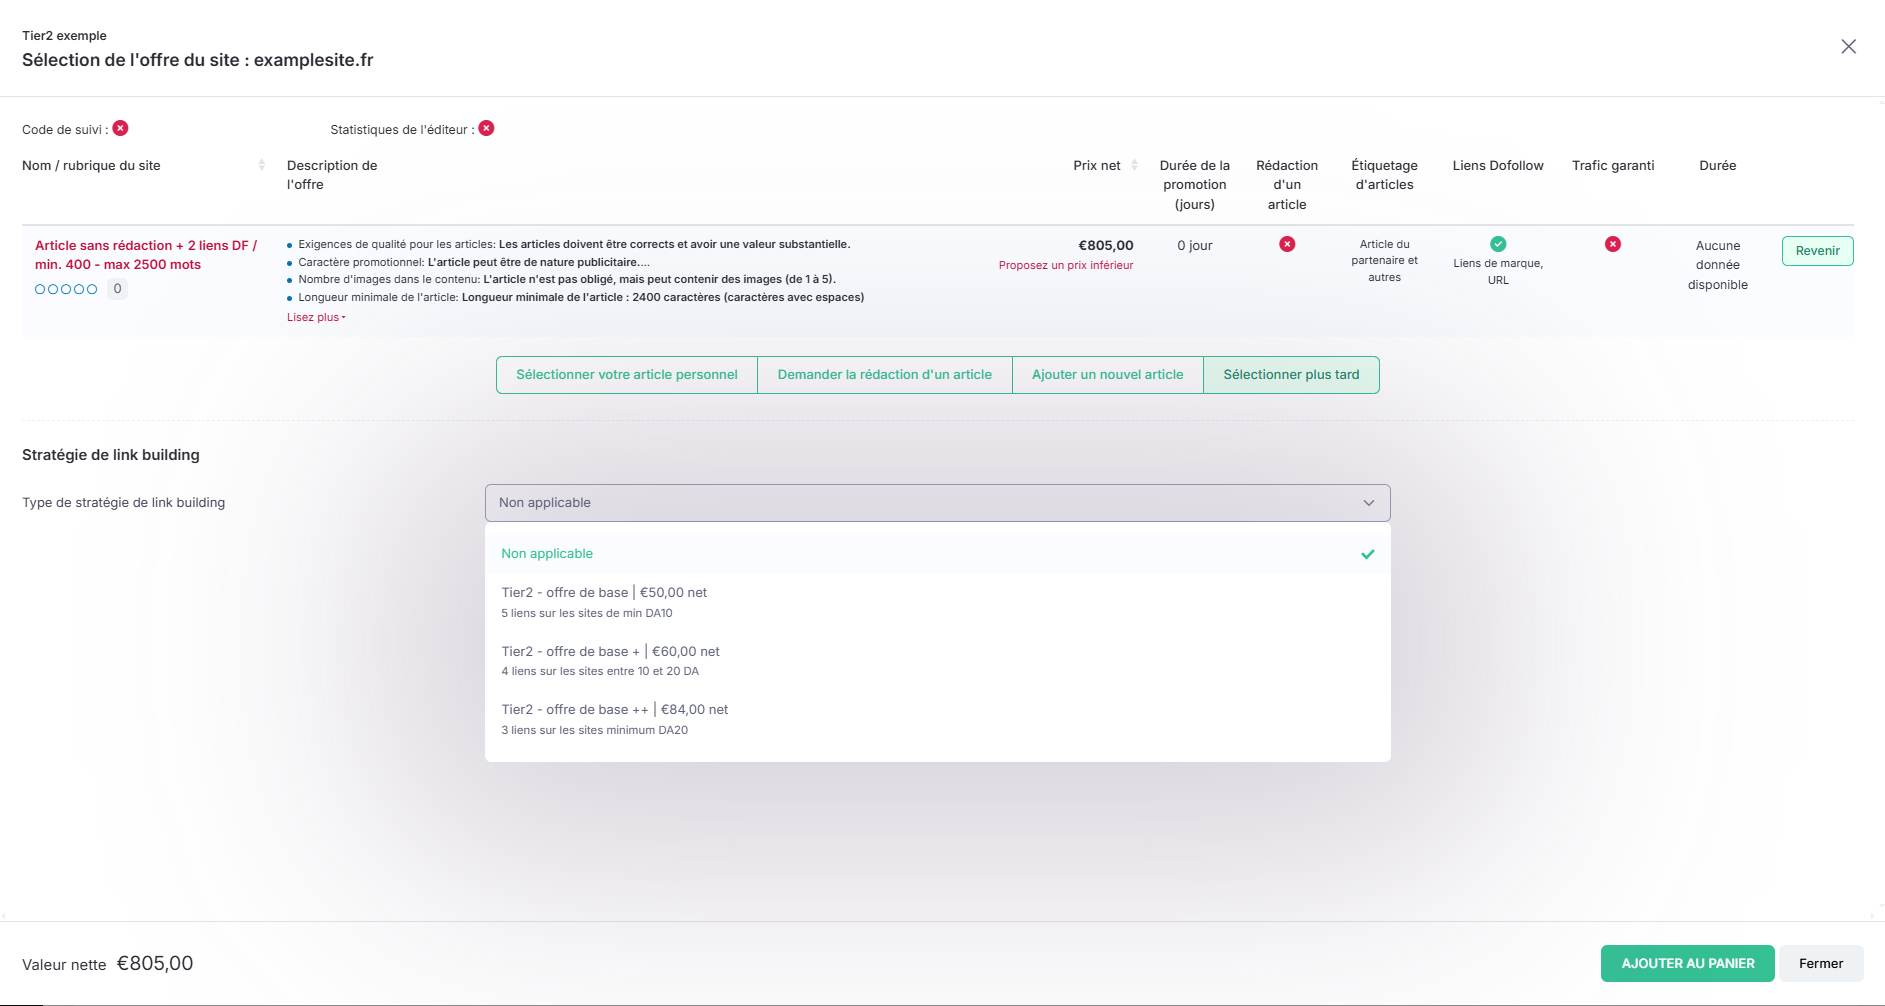Click the red X under Trafic garanti
The width and height of the screenshot is (1885, 1006).
point(1613,244)
